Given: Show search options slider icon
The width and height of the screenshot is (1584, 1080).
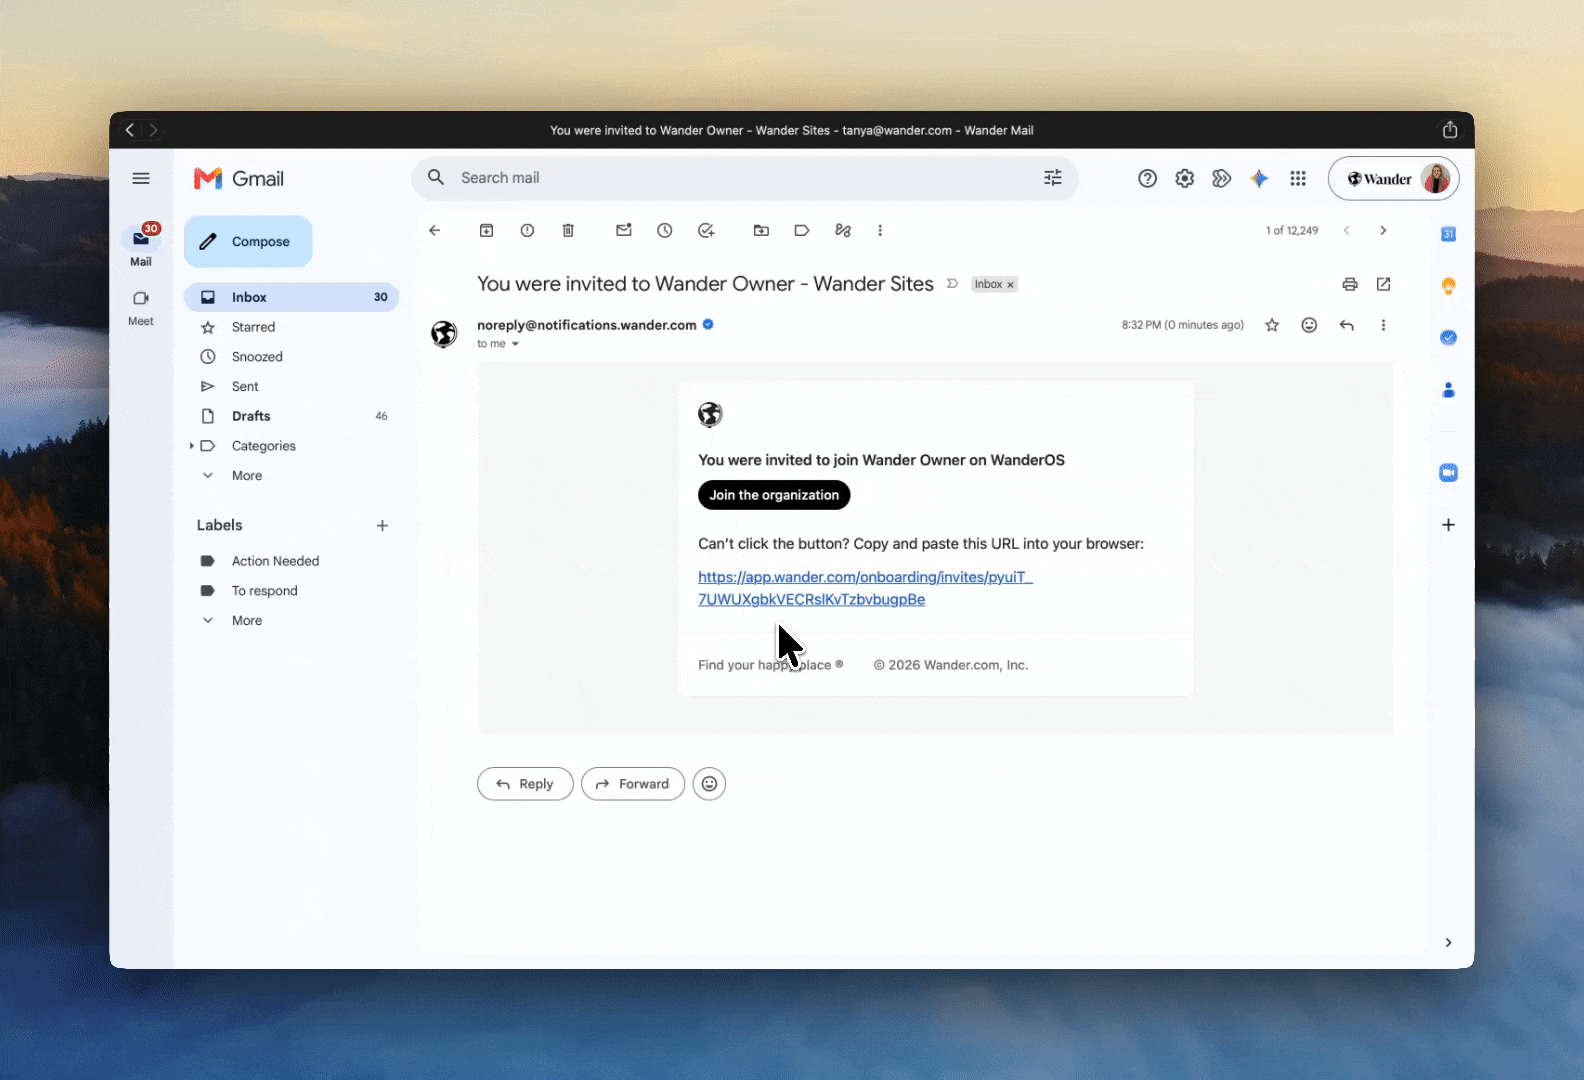Looking at the screenshot, I should point(1053,178).
